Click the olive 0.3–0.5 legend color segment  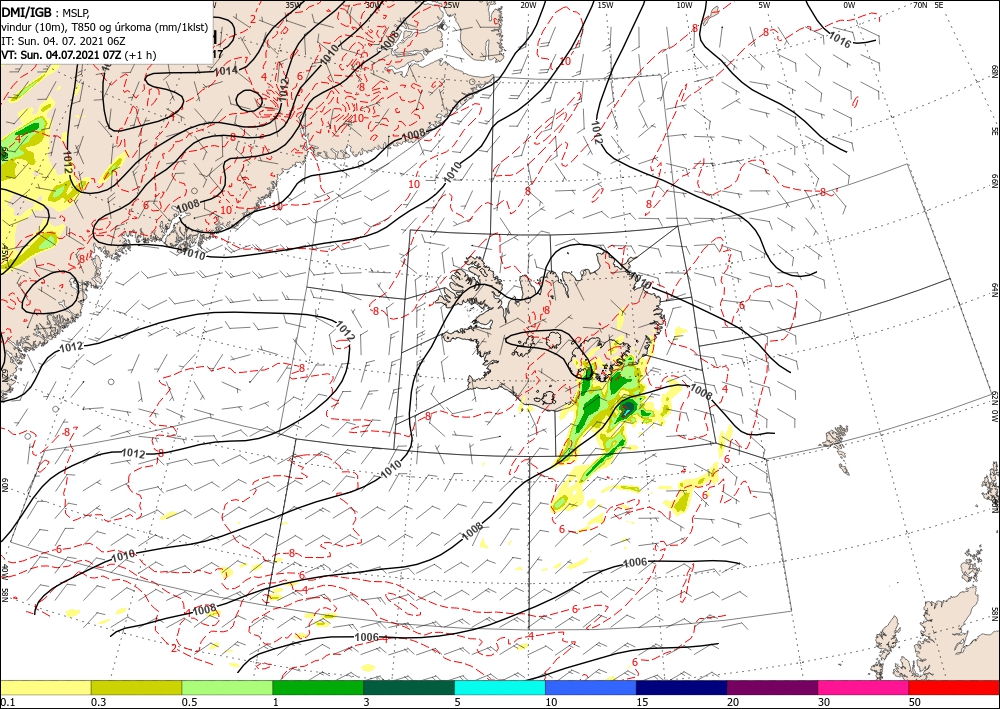click(136, 687)
